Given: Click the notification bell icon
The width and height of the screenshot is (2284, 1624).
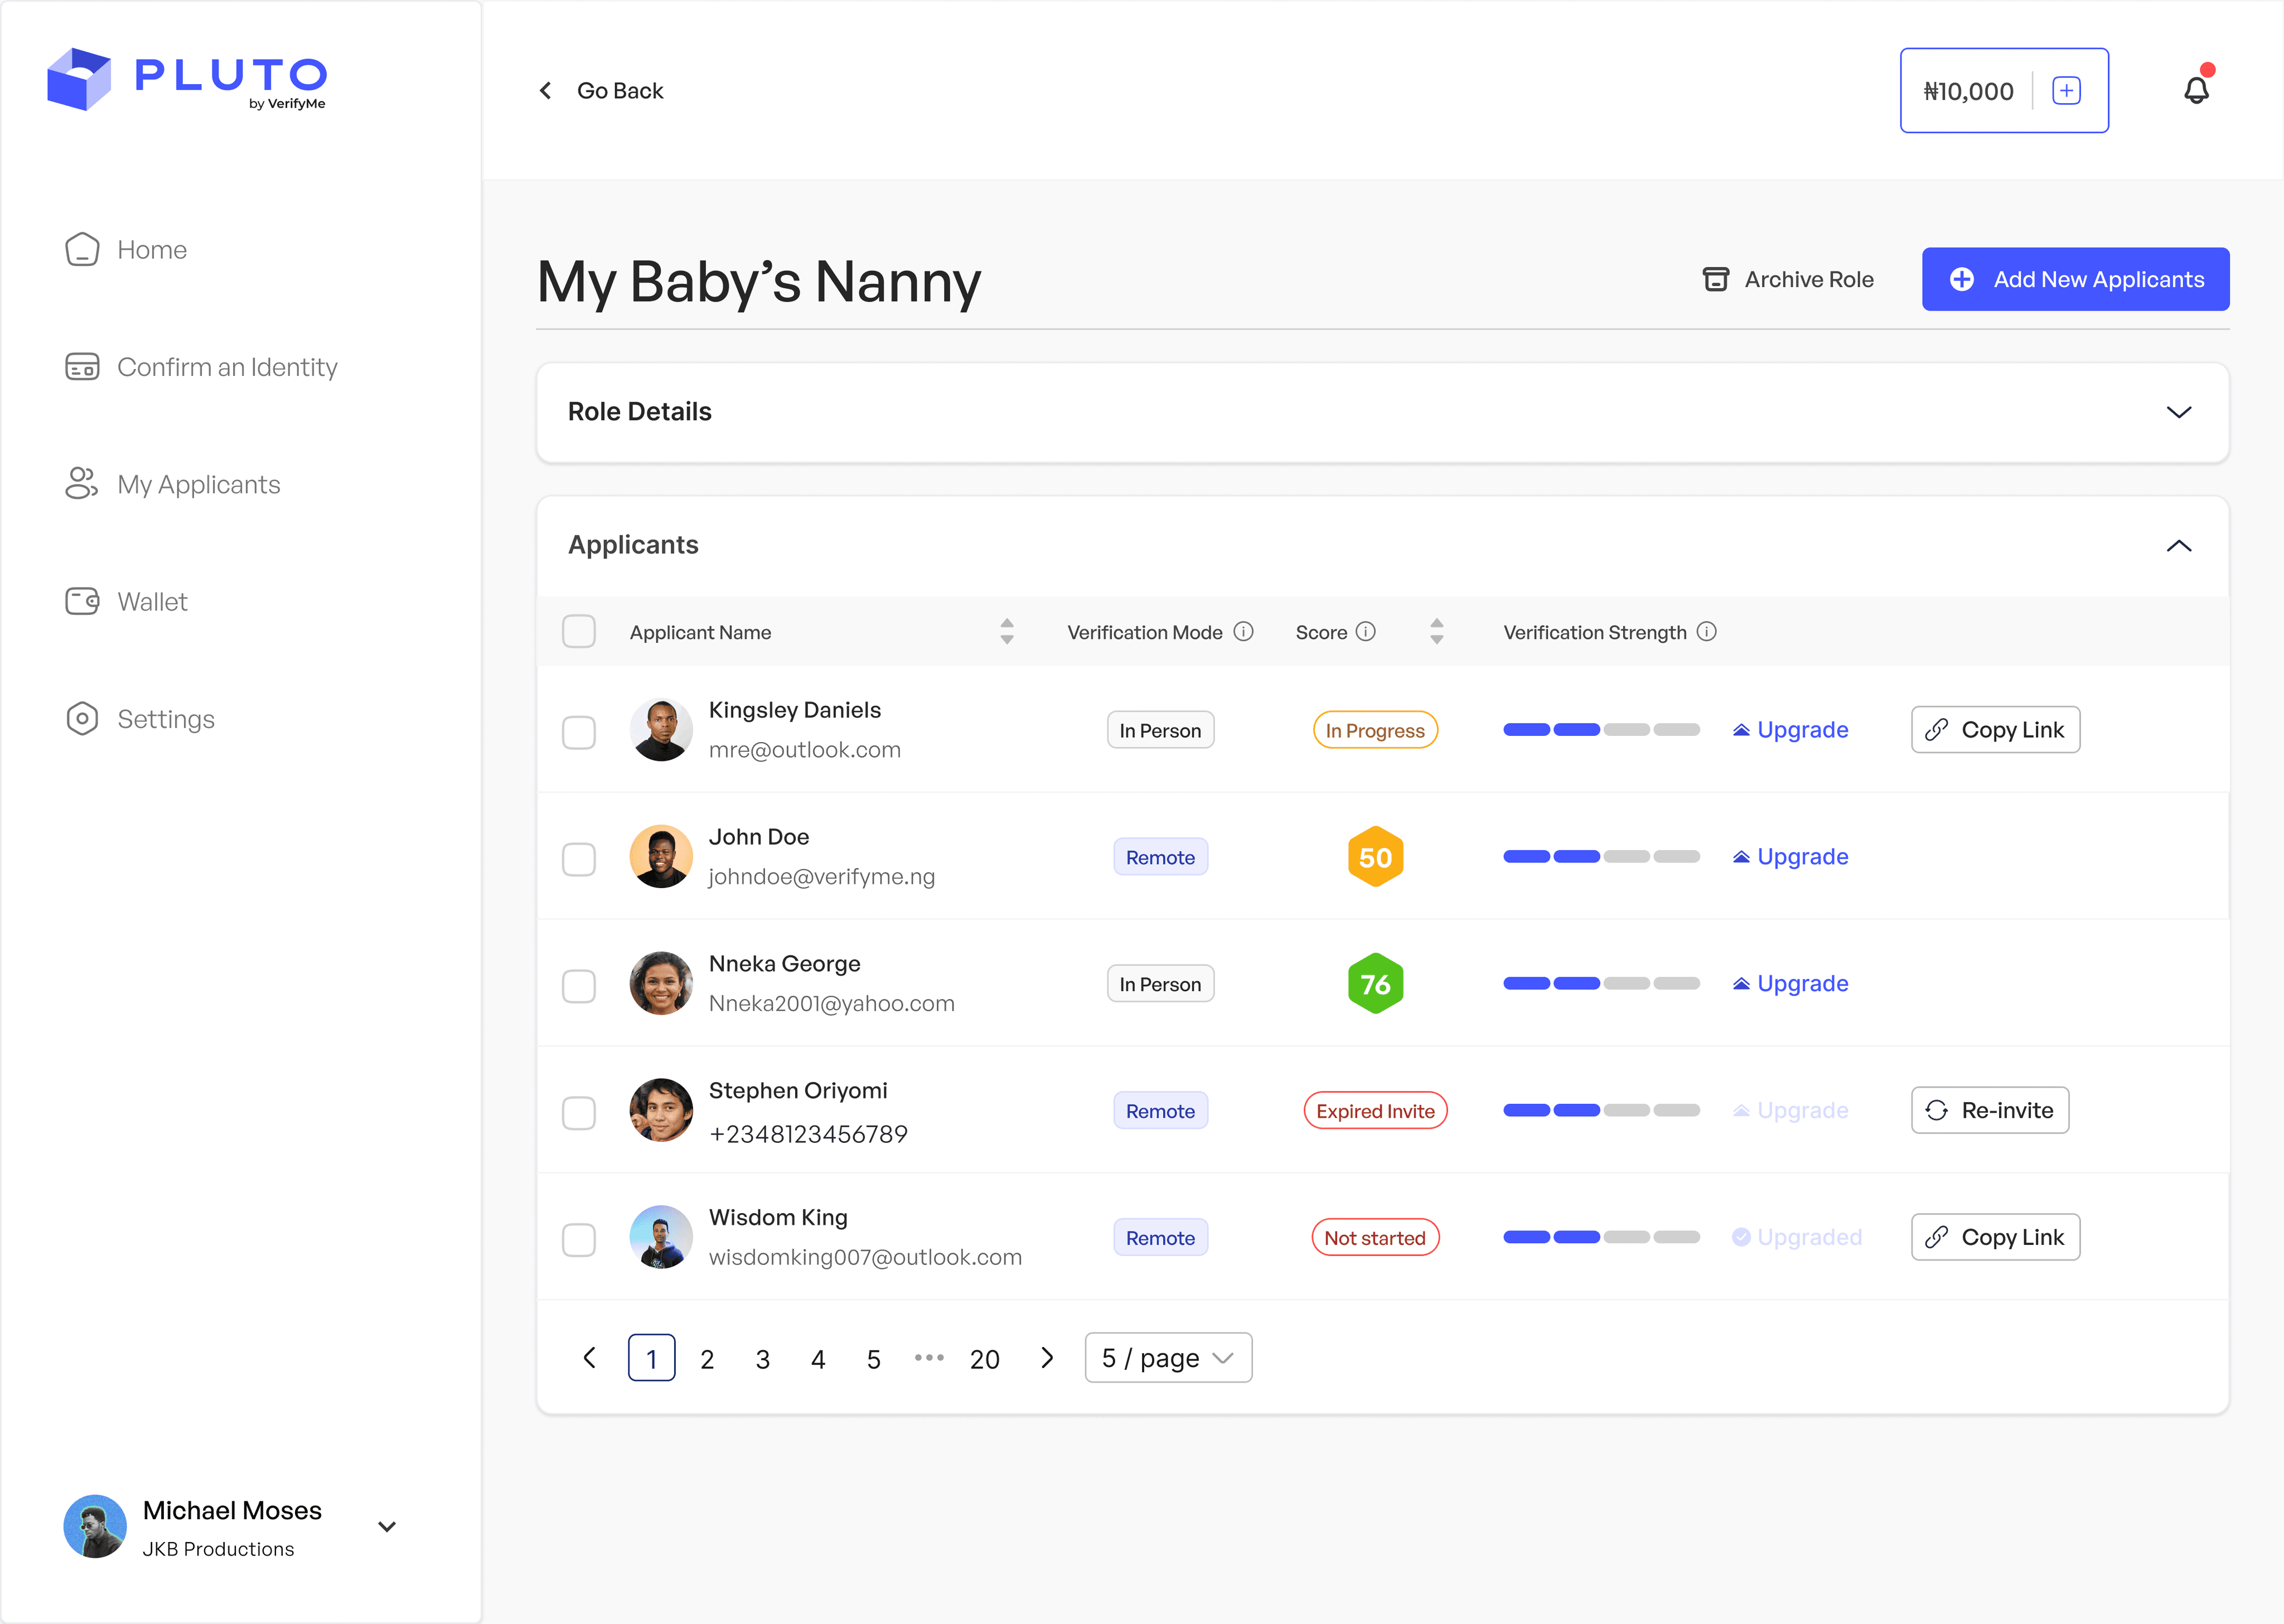Looking at the screenshot, I should [2195, 91].
